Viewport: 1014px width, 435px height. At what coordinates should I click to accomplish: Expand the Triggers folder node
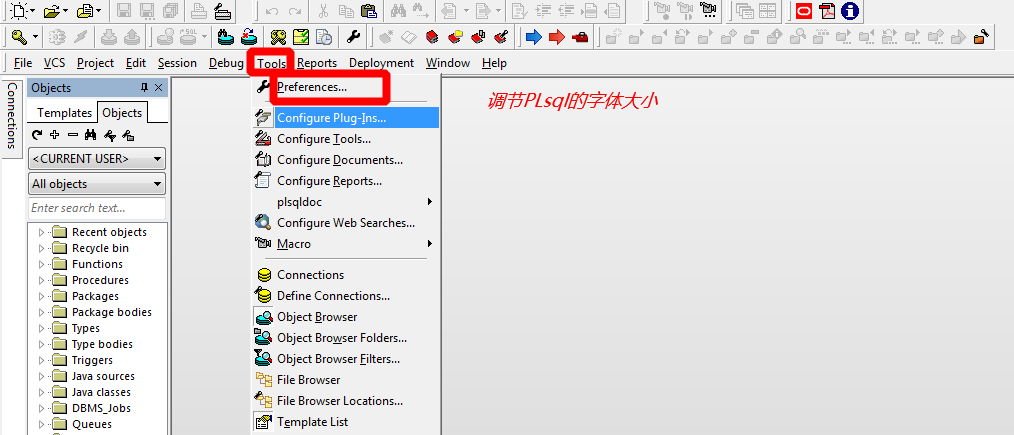tap(42, 360)
